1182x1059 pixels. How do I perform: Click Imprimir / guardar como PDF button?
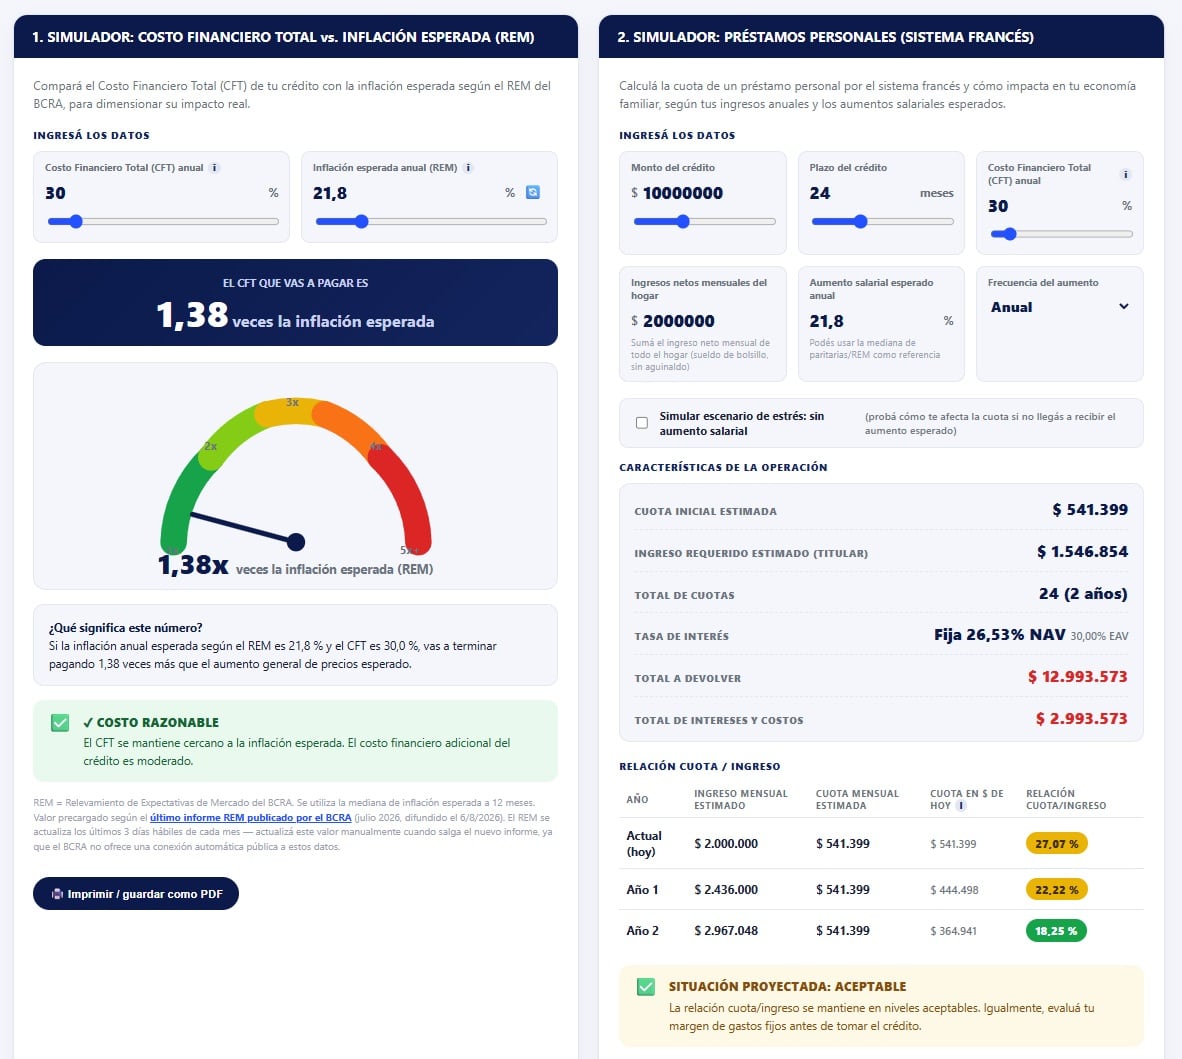pos(136,894)
